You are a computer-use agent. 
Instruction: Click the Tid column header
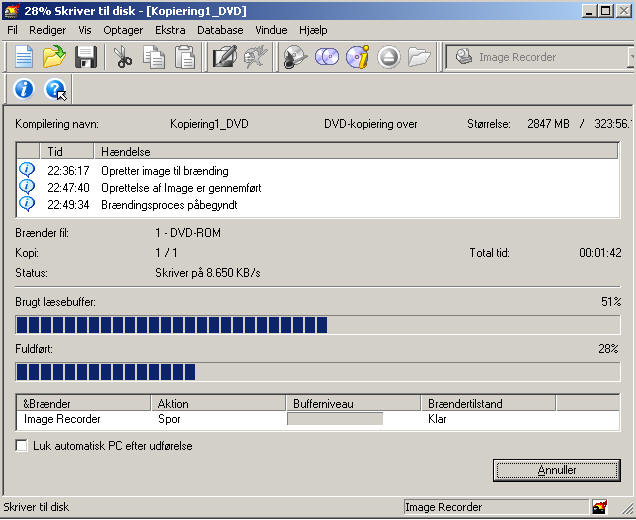[x=67, y=151]
